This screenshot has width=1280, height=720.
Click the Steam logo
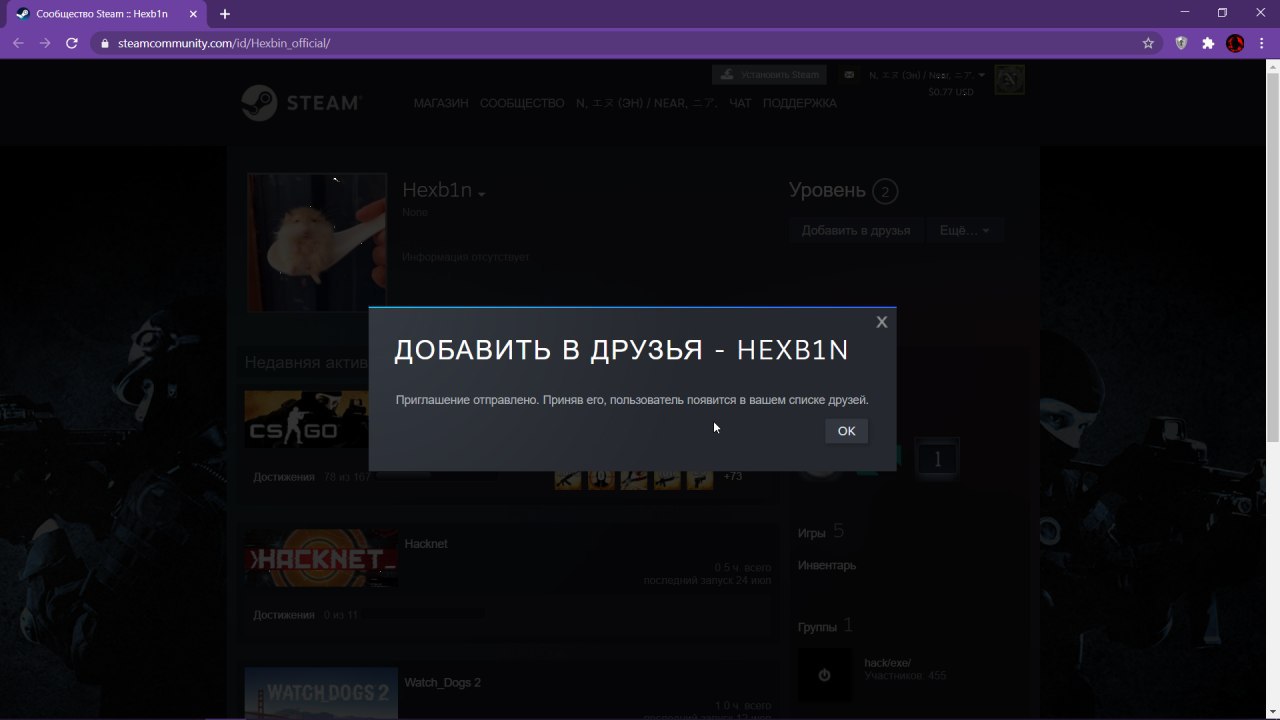coord(301,103)
